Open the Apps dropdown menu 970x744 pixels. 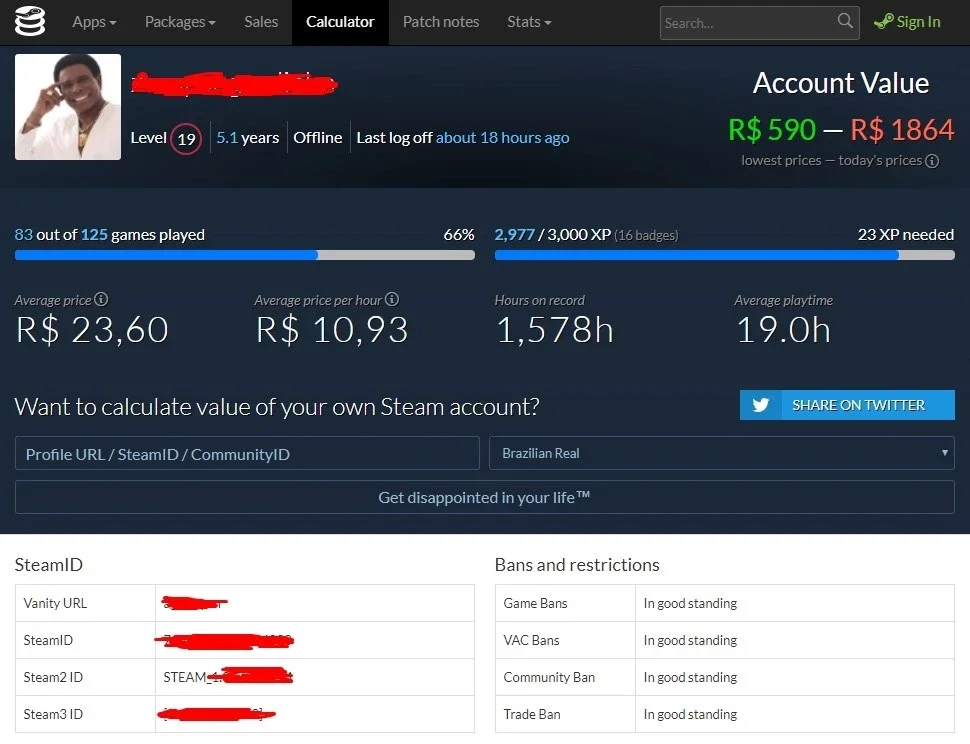coord(94,22)
